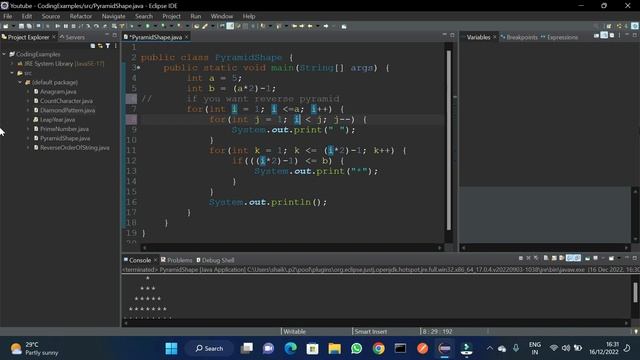
Task: Toggle Pin Console in Console toolbar
Action: pos(588,258)
